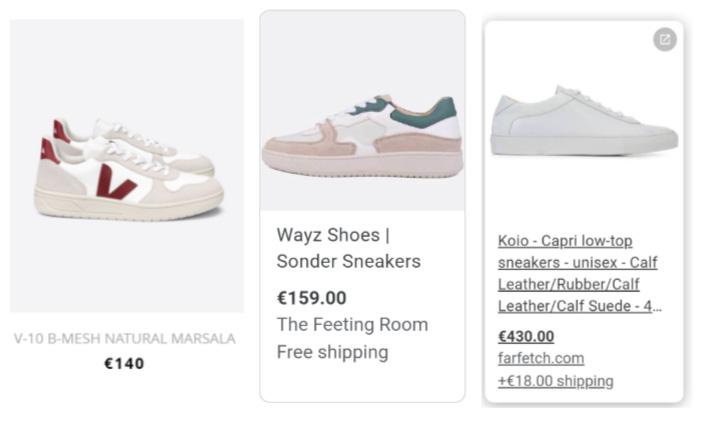Click the external link icon on Koio card
714x442 pixels.
pyautogui.click(x=665, y=39)
